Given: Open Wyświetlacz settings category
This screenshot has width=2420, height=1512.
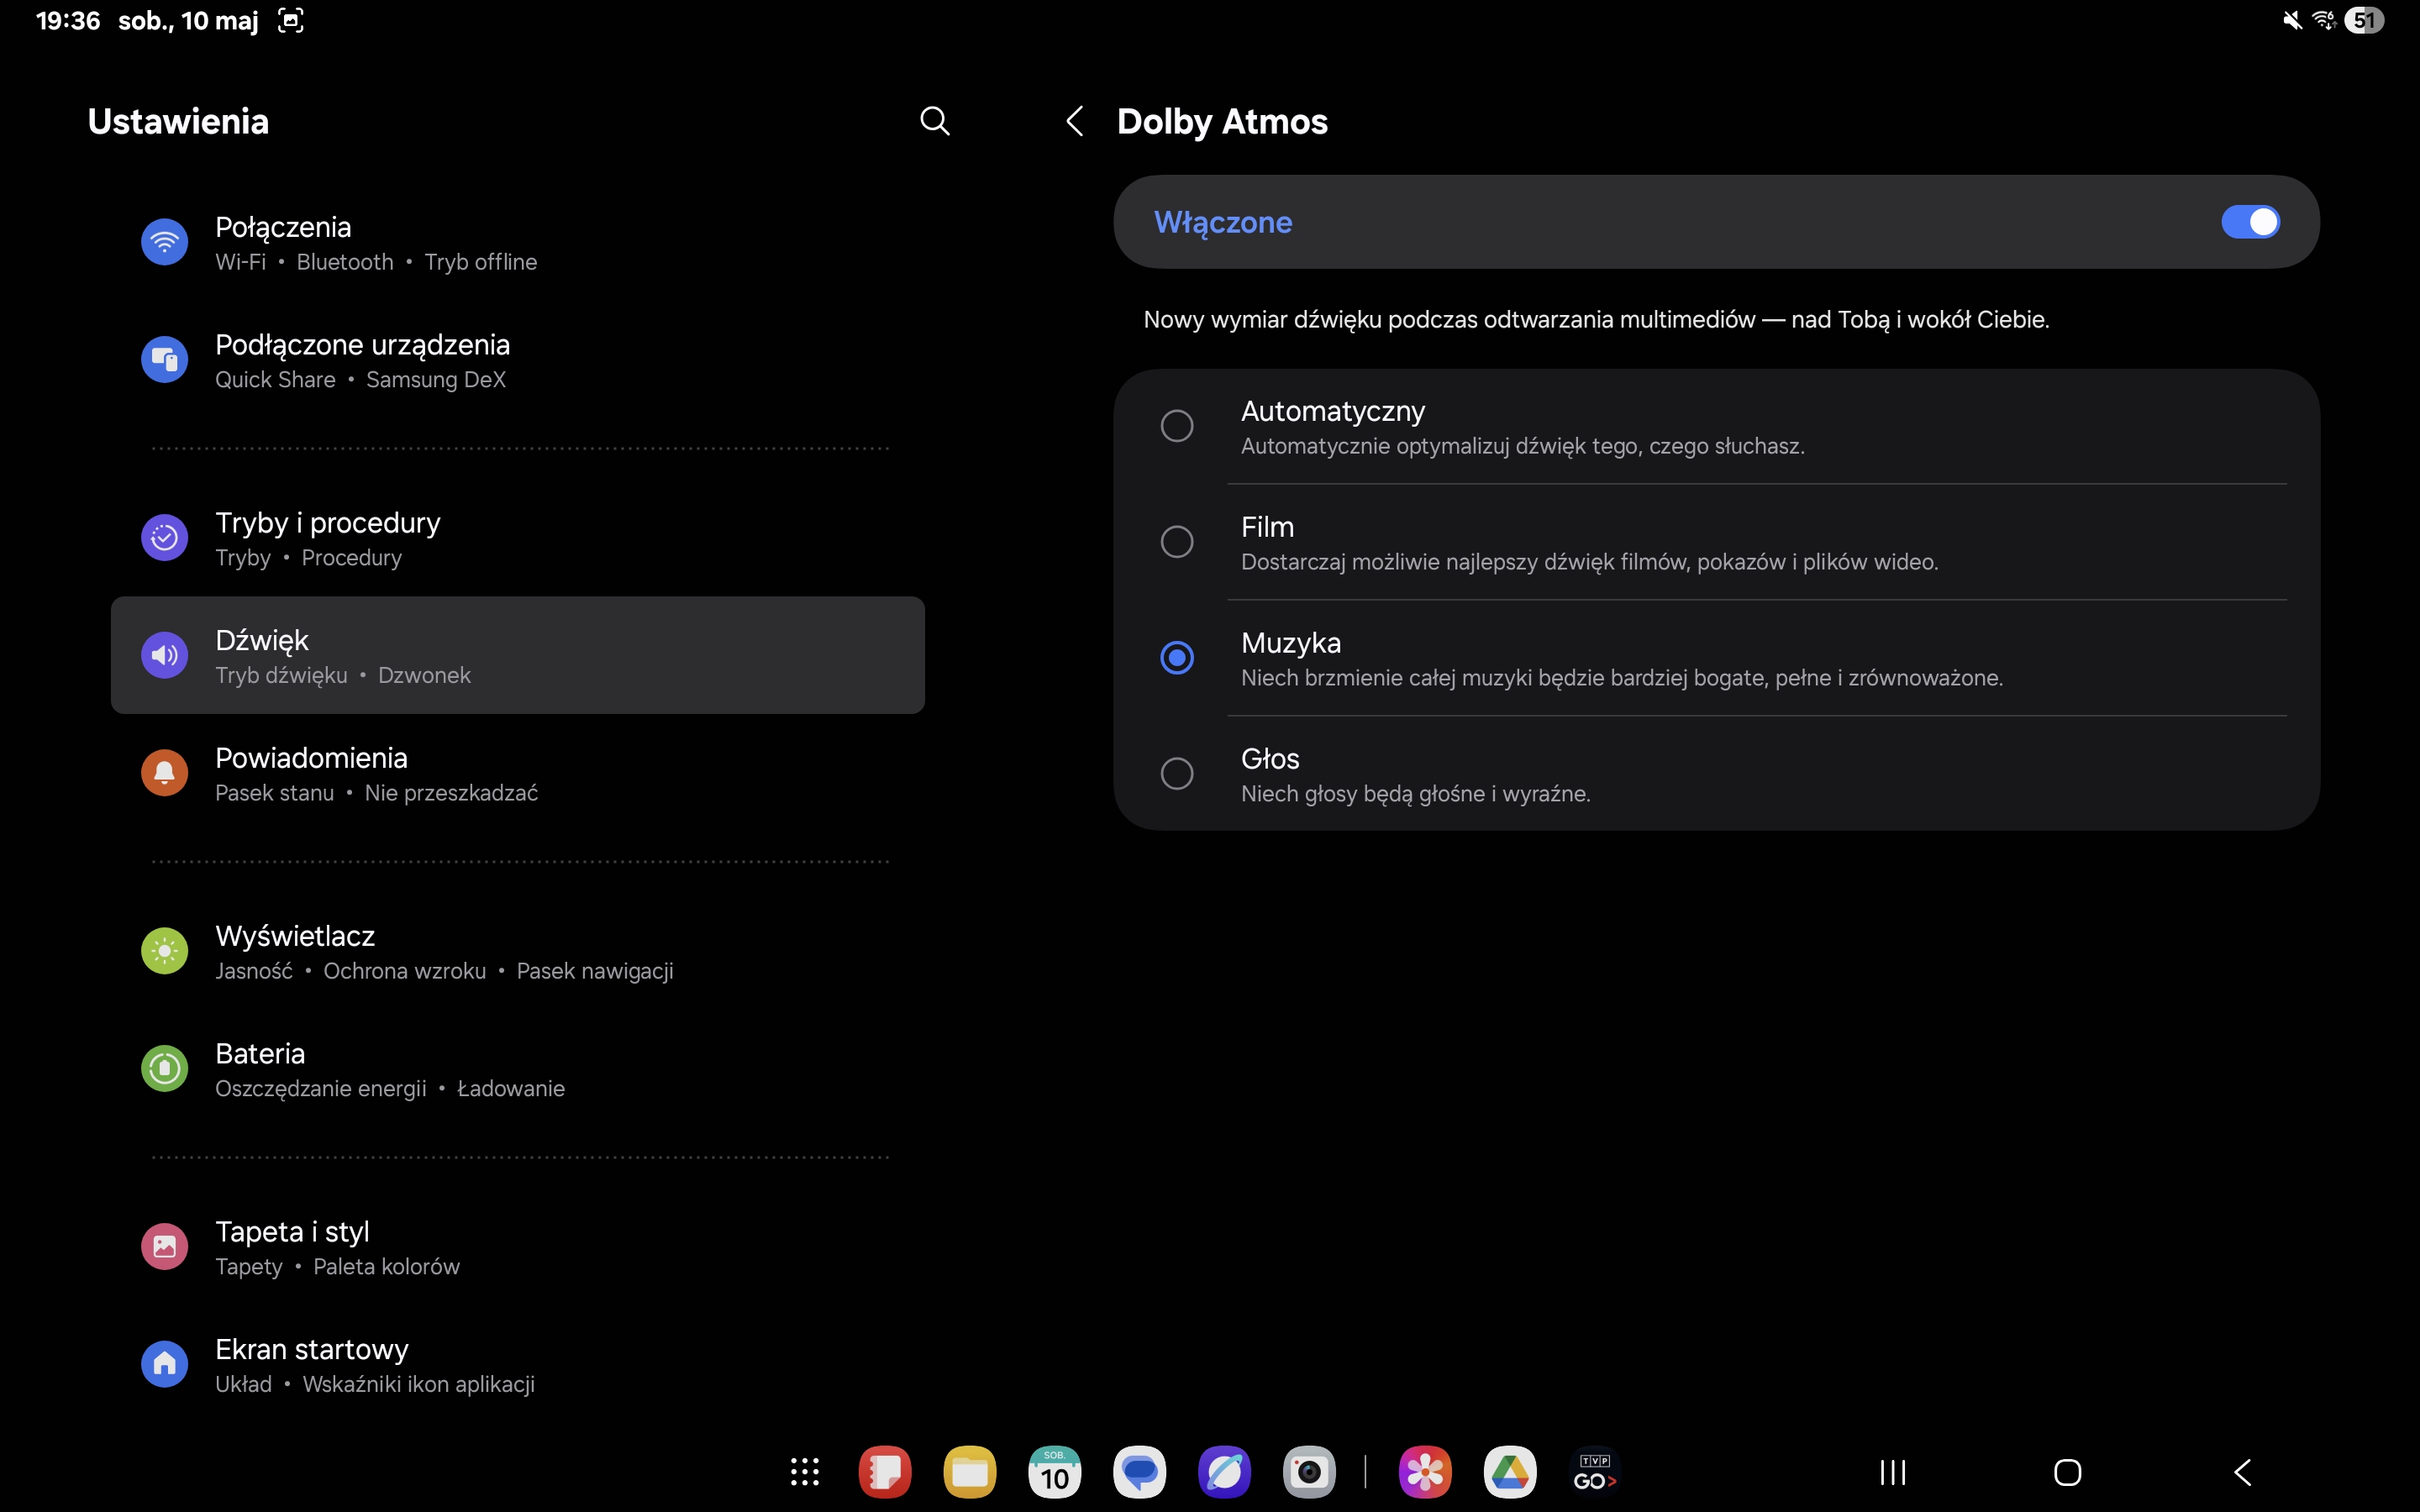Looking at the screenshot, I should 518,951.
